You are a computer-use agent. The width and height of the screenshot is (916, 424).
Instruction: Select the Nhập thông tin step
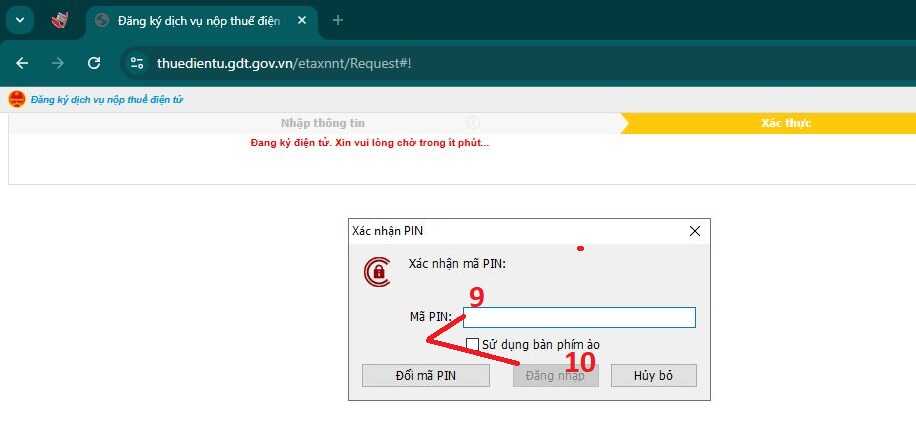[322, 123]
